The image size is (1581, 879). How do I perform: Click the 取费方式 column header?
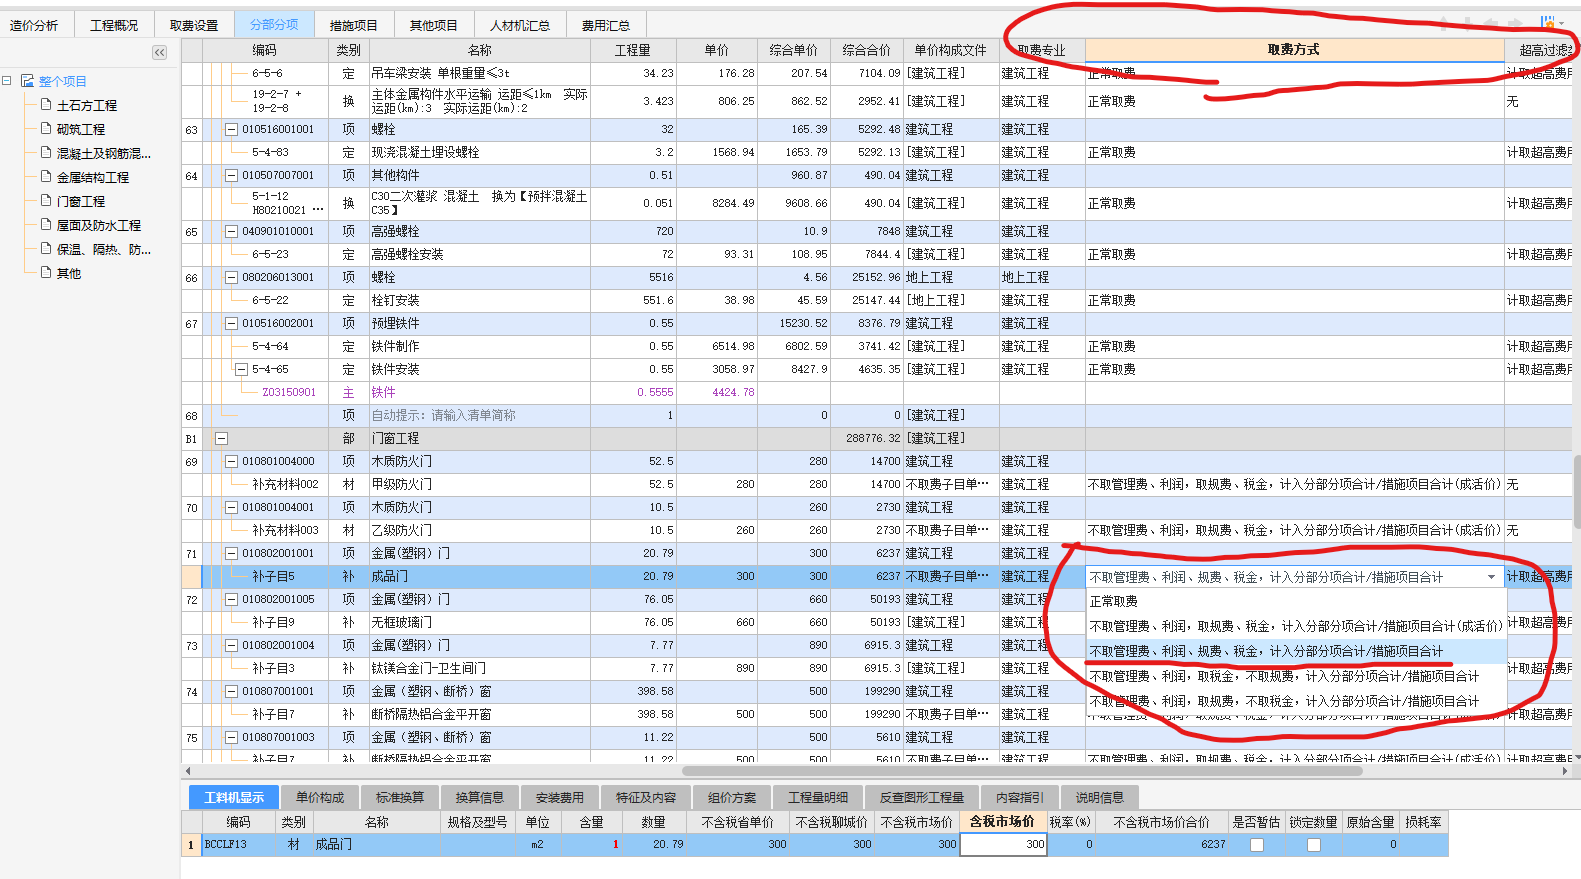click(1294, 50)
